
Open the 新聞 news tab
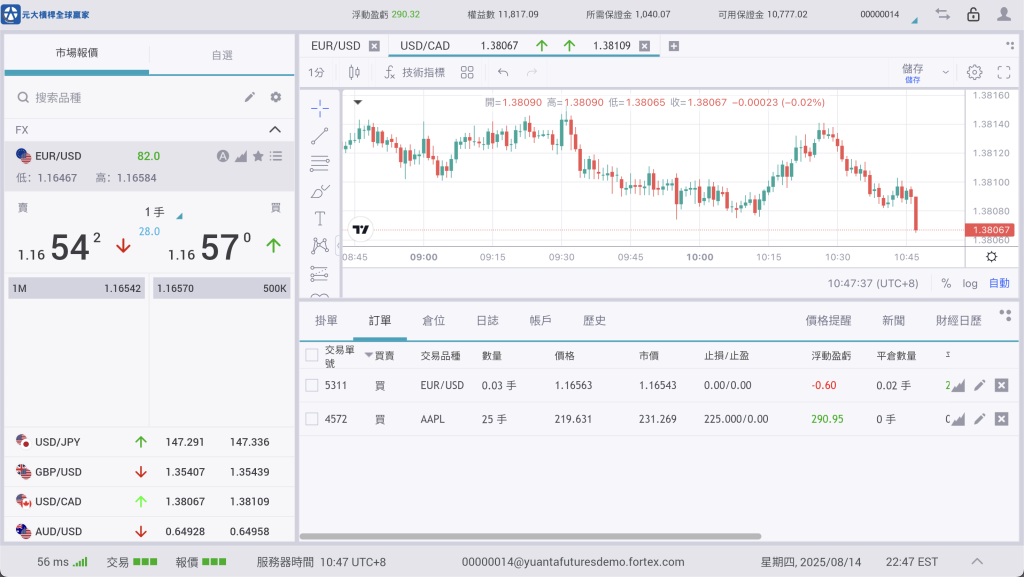pyautogui.click(x=893, y=320)
